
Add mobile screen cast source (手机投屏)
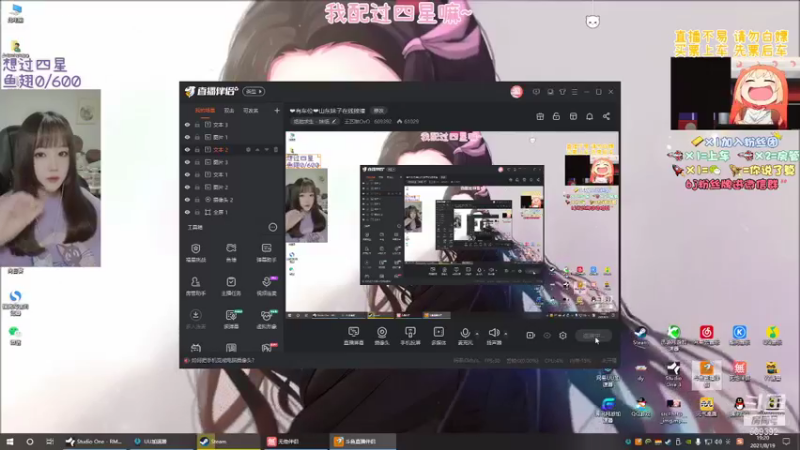[410, 336]
